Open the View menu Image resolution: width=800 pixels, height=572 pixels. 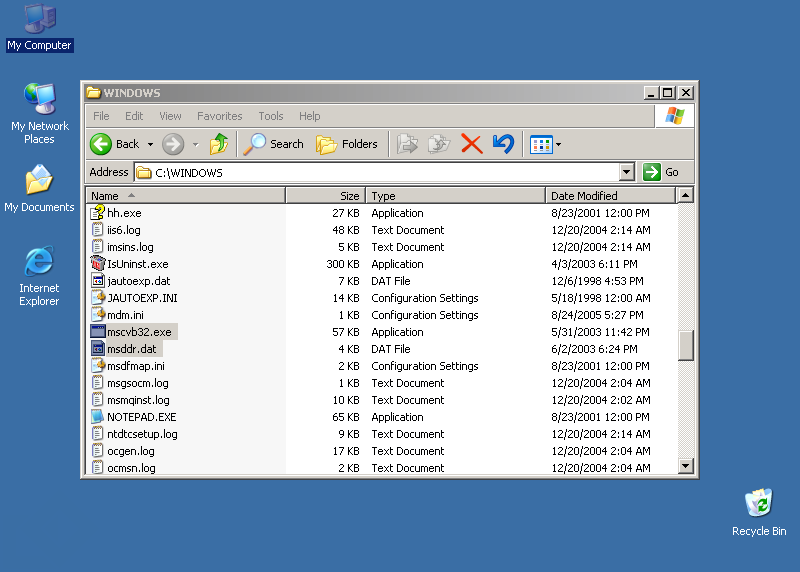coord(170,116)
